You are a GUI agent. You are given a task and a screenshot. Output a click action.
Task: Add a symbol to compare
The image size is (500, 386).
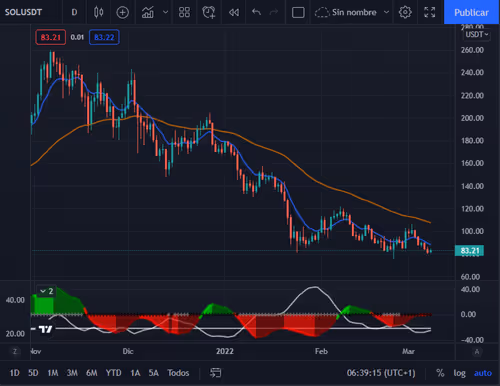coord(123,12)
